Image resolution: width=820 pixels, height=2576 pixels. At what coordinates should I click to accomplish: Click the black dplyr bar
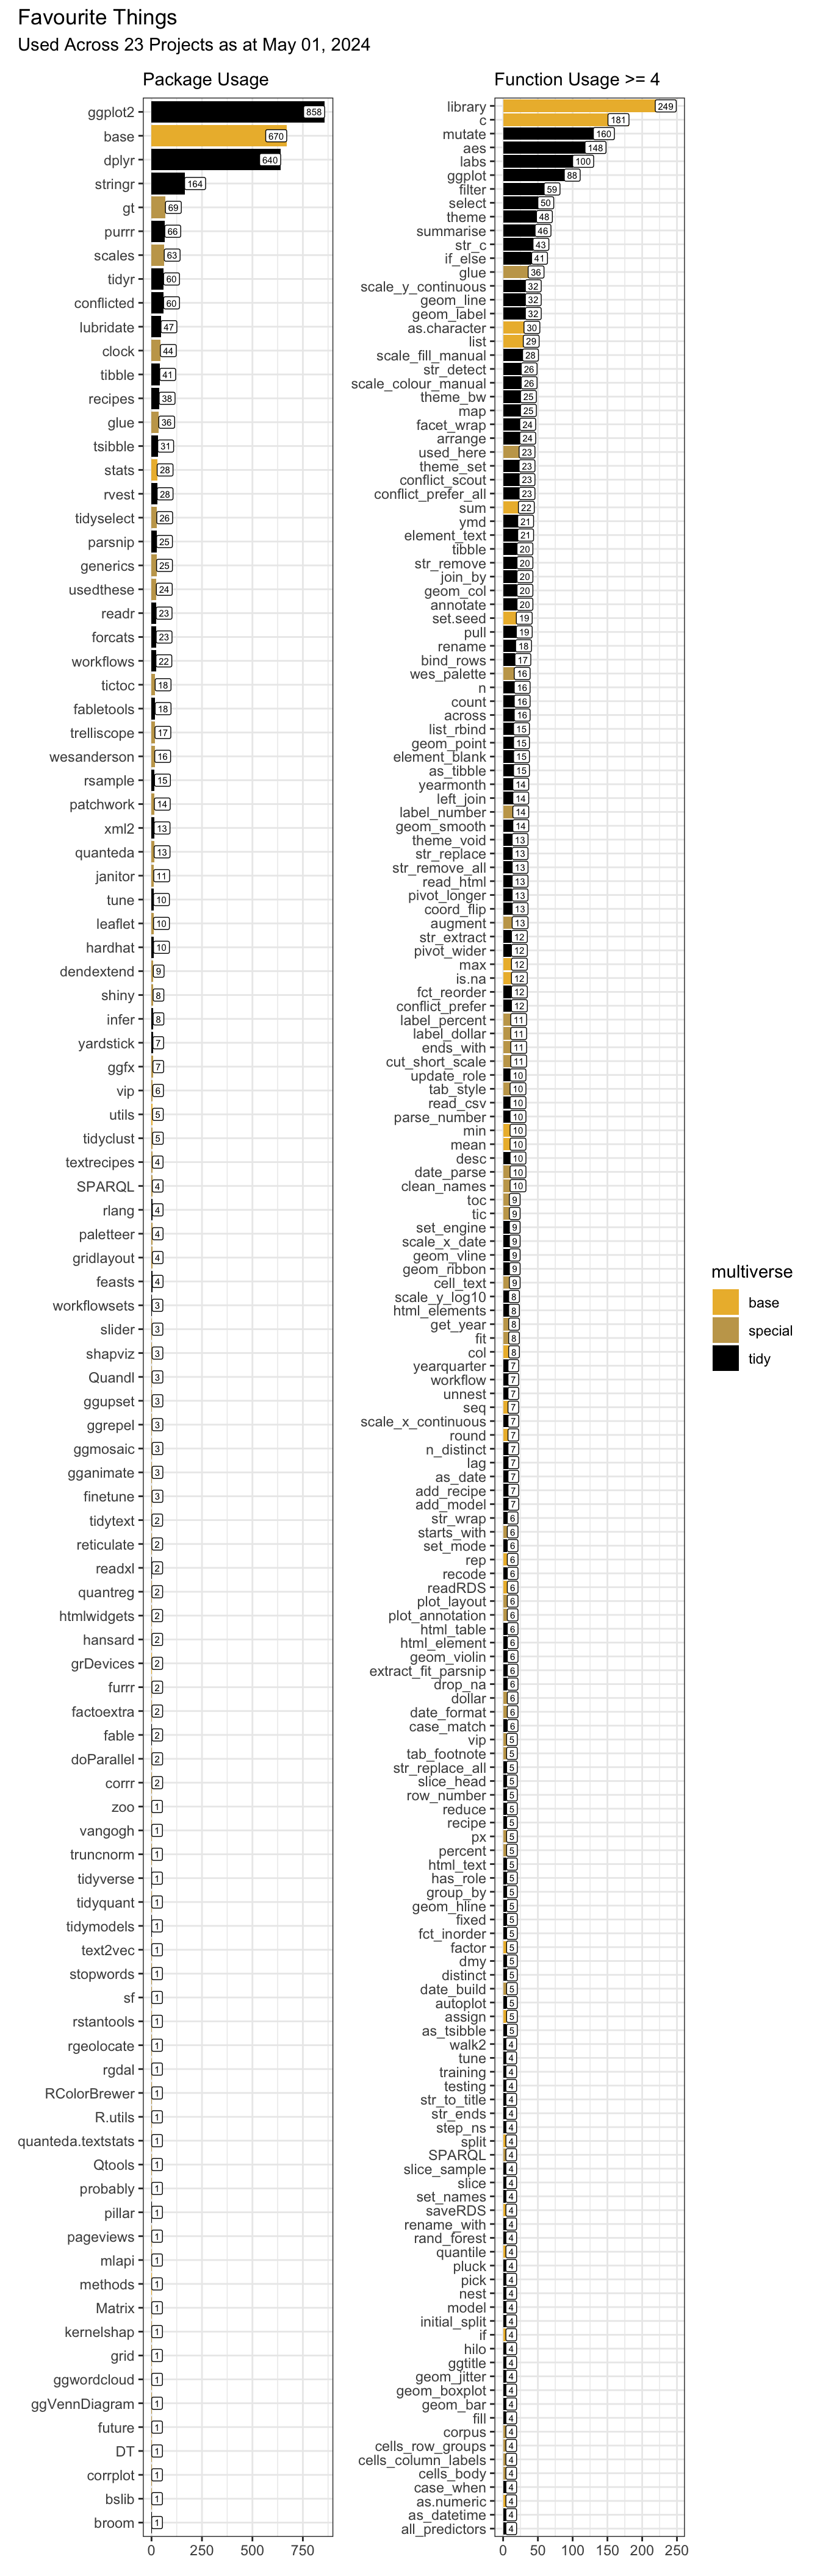(216, 160)
